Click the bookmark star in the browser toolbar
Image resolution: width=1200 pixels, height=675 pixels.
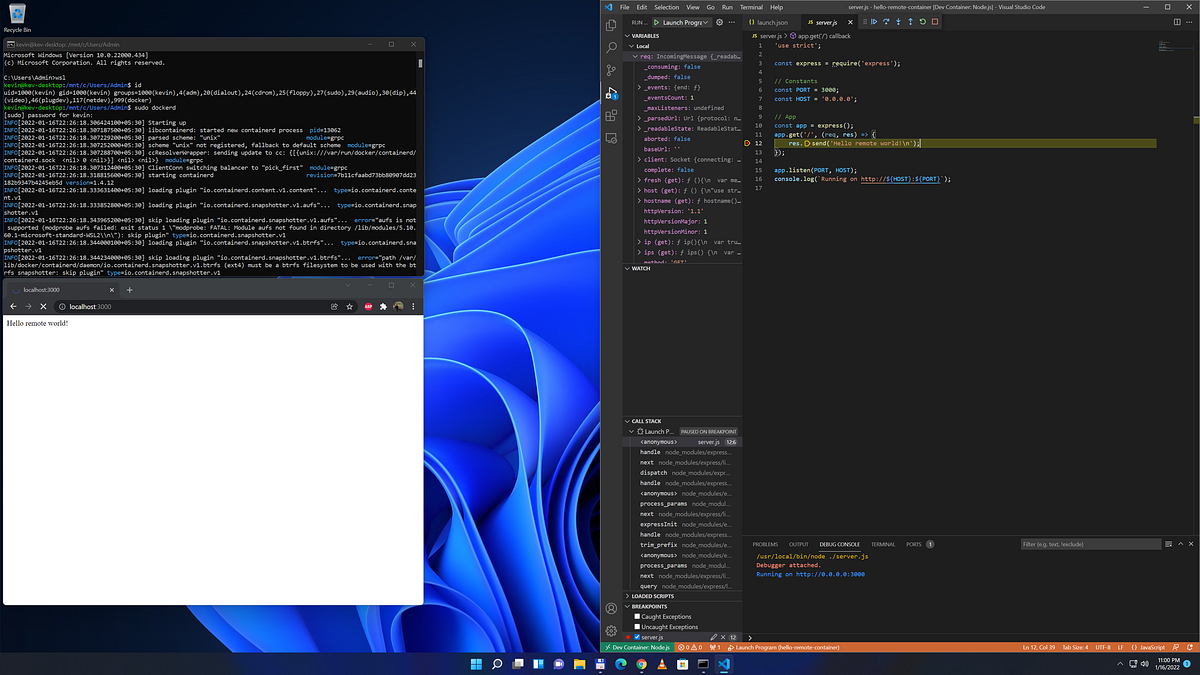[348, 306]
